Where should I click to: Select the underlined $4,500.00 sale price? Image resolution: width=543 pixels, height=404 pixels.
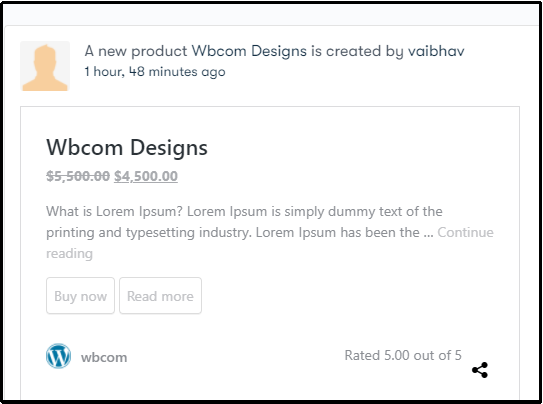pos(146,176)
